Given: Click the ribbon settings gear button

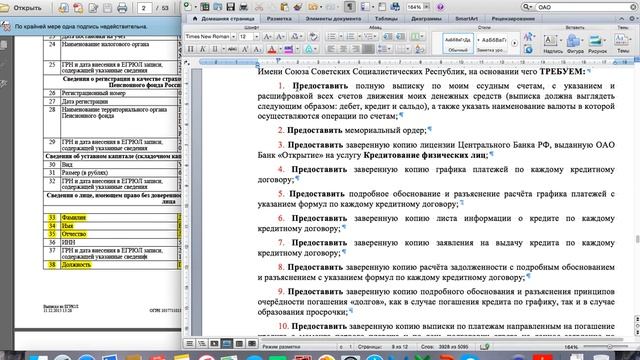Looking at the screenshot, I should click(x=632, y=19).
